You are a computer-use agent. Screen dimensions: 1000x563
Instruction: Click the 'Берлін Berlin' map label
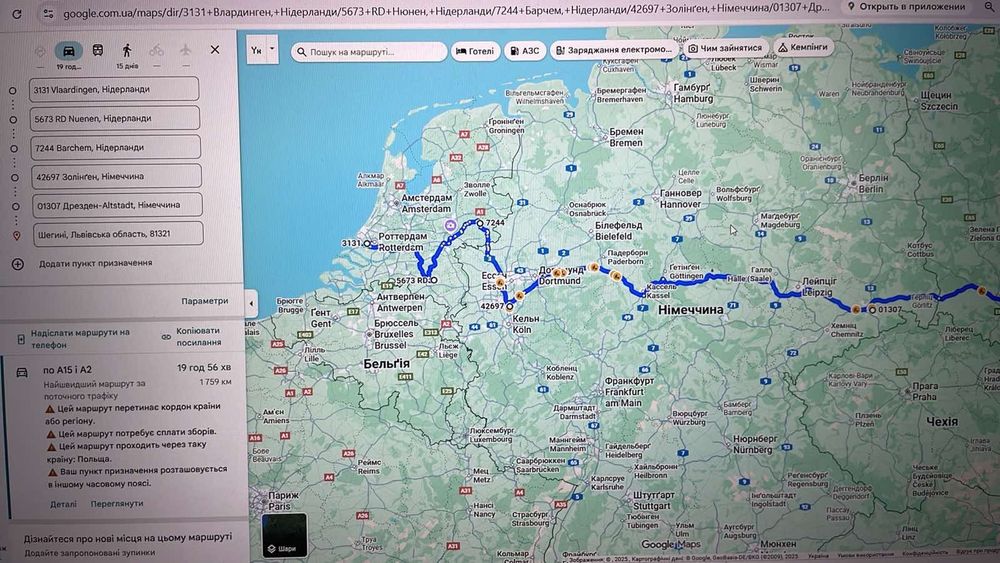click(873, 184)
